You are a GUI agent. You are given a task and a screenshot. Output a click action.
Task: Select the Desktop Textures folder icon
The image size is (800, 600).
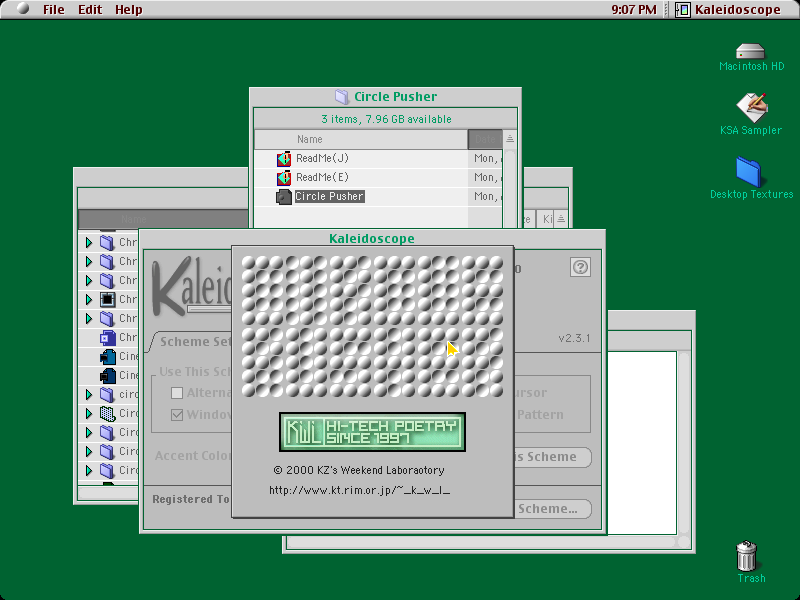tap(748, 172)
